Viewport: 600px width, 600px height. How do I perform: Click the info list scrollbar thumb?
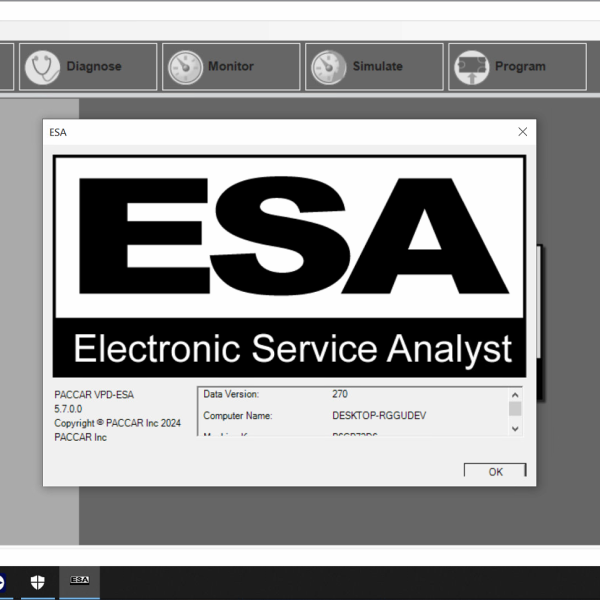coord(515,408)
